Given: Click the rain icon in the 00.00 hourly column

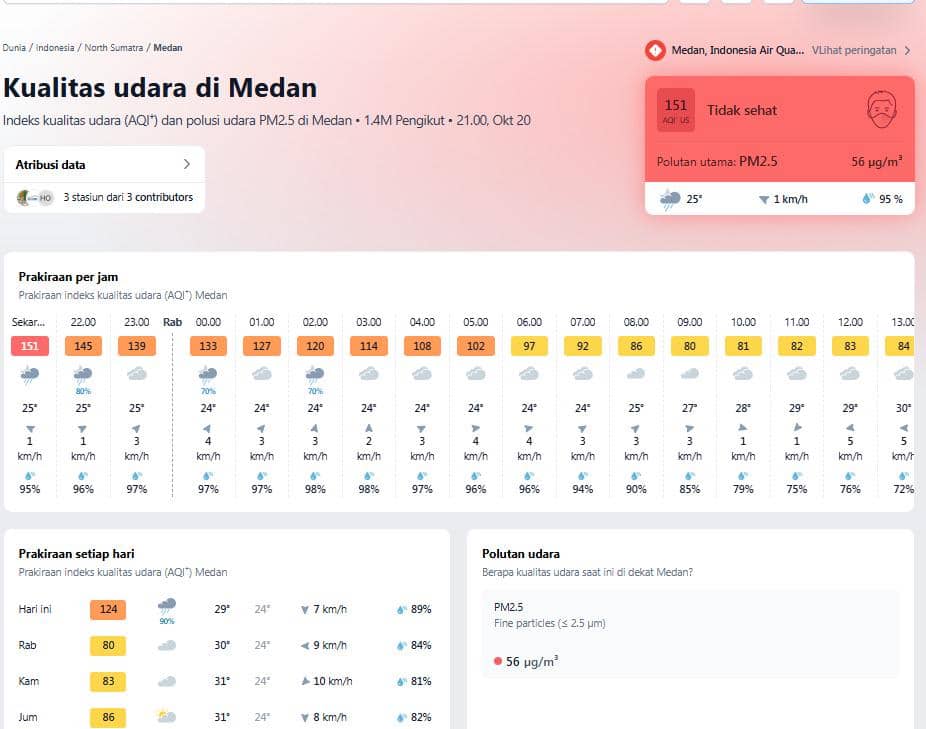Looking at the screenshot, I should (208, 374).
